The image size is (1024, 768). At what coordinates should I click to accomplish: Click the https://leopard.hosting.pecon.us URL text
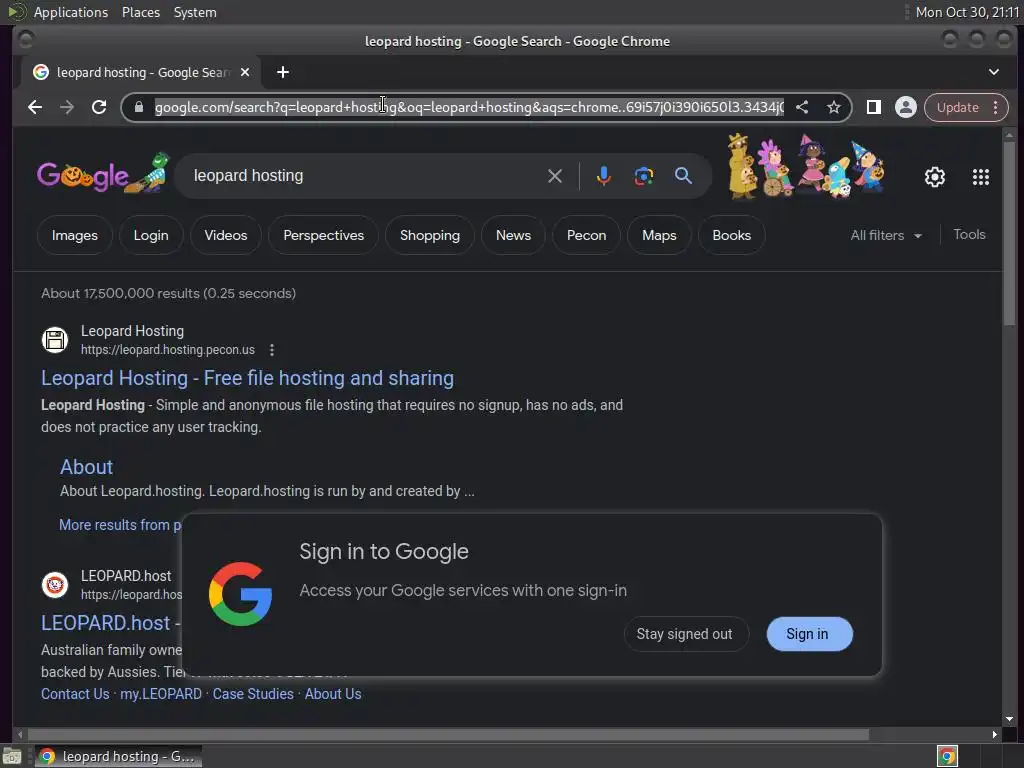pos(168,350)
